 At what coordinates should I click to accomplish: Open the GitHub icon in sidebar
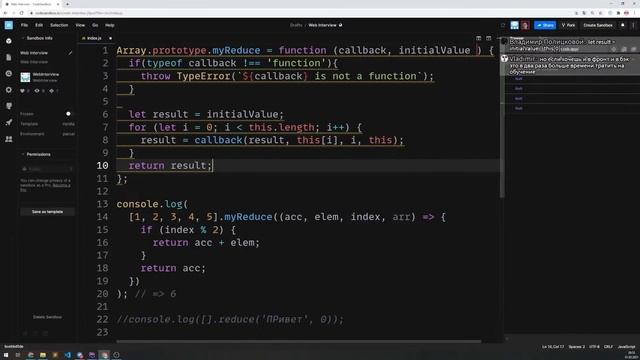coord(9,106)
